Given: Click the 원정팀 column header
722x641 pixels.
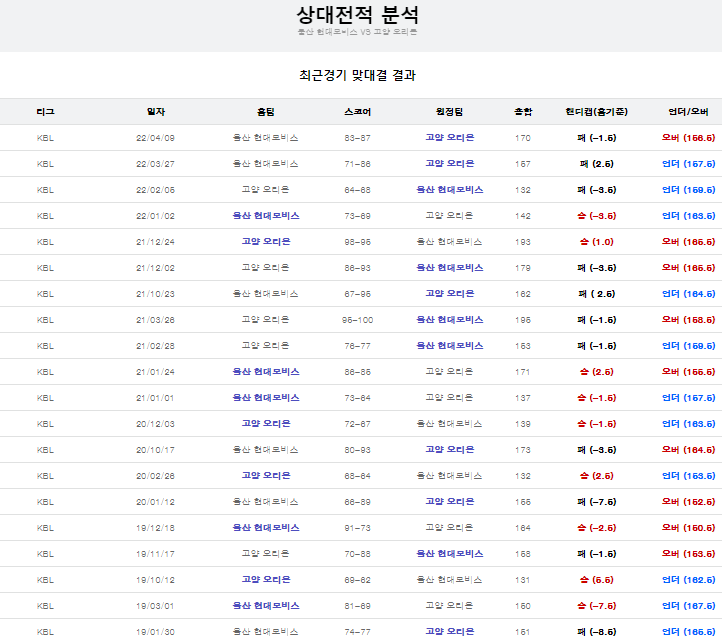Looking at the screenshot, I should click(449, 111).
